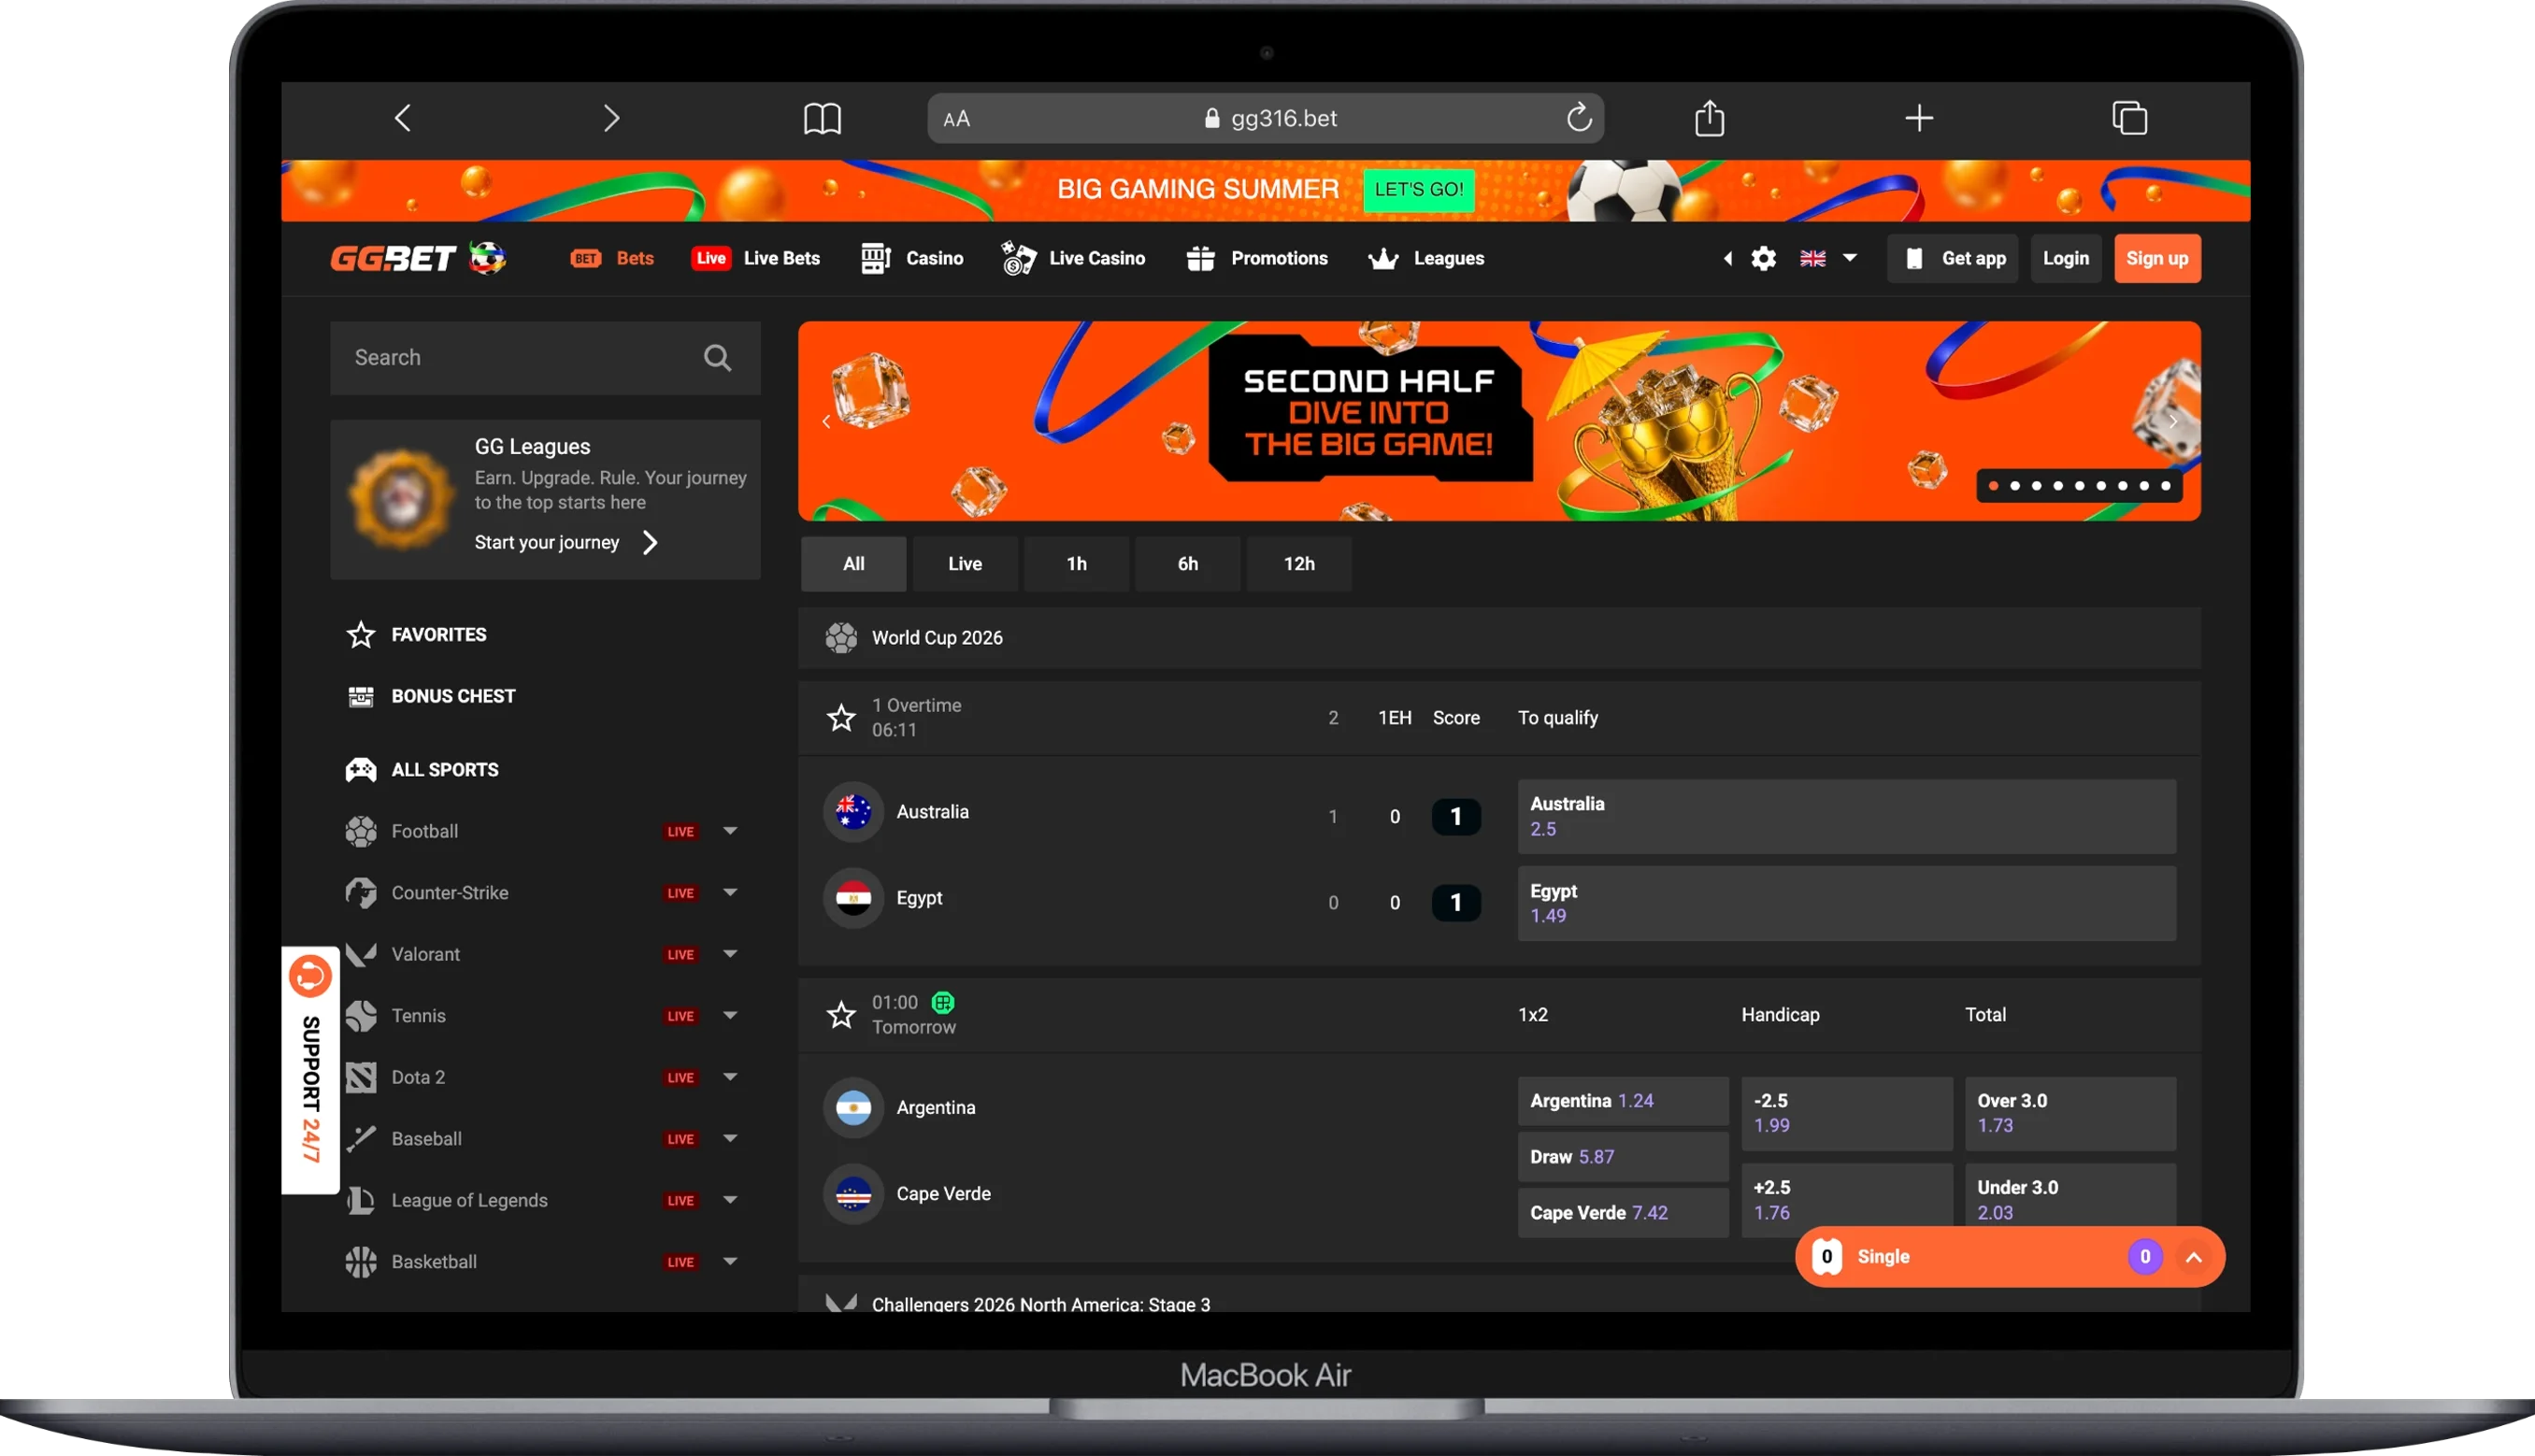Select Tennis in the sports list
The width and height of the screenshot is (2535, 1456).
click(418, 1015)
